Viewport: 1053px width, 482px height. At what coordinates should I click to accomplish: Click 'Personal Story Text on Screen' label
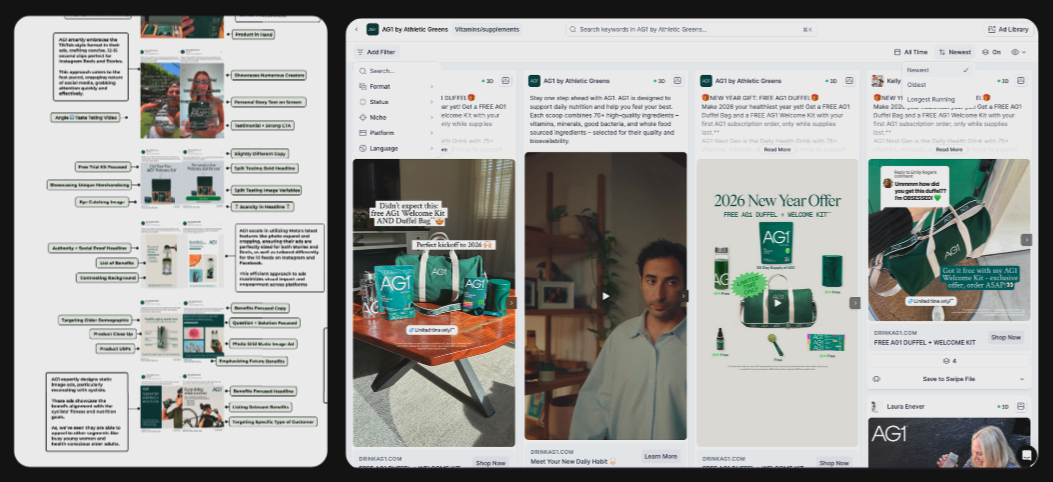coord(269,102)
